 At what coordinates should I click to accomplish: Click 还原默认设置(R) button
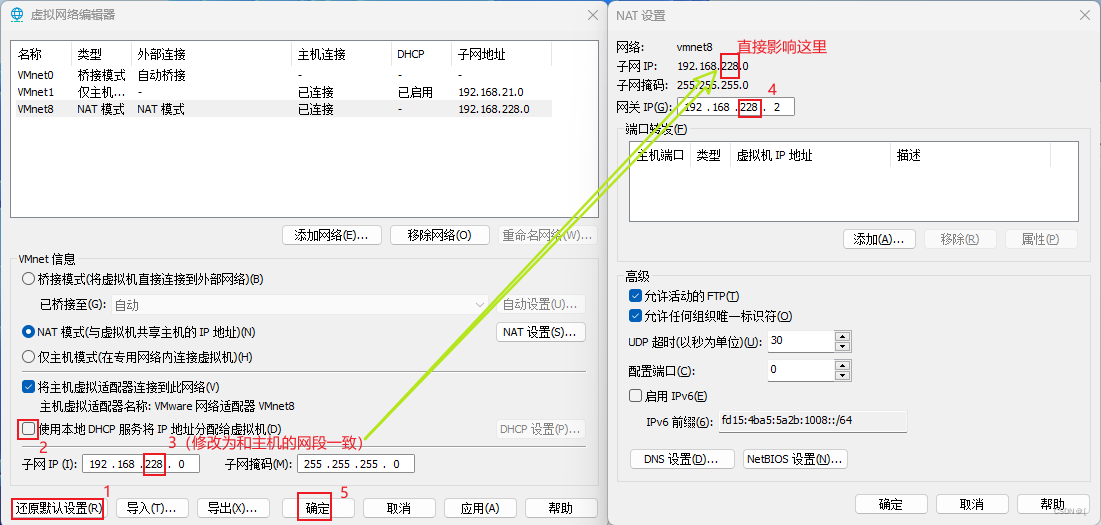pos(57,508)
